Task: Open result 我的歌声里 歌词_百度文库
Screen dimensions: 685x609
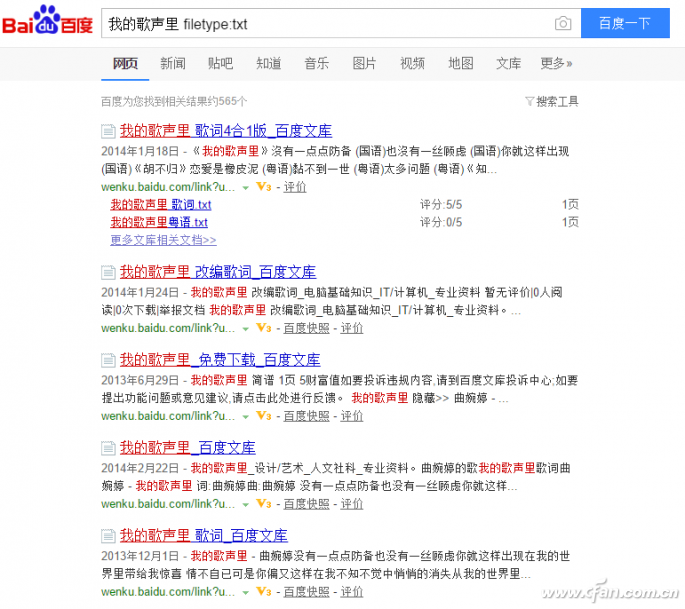Action: pos(204,536)
